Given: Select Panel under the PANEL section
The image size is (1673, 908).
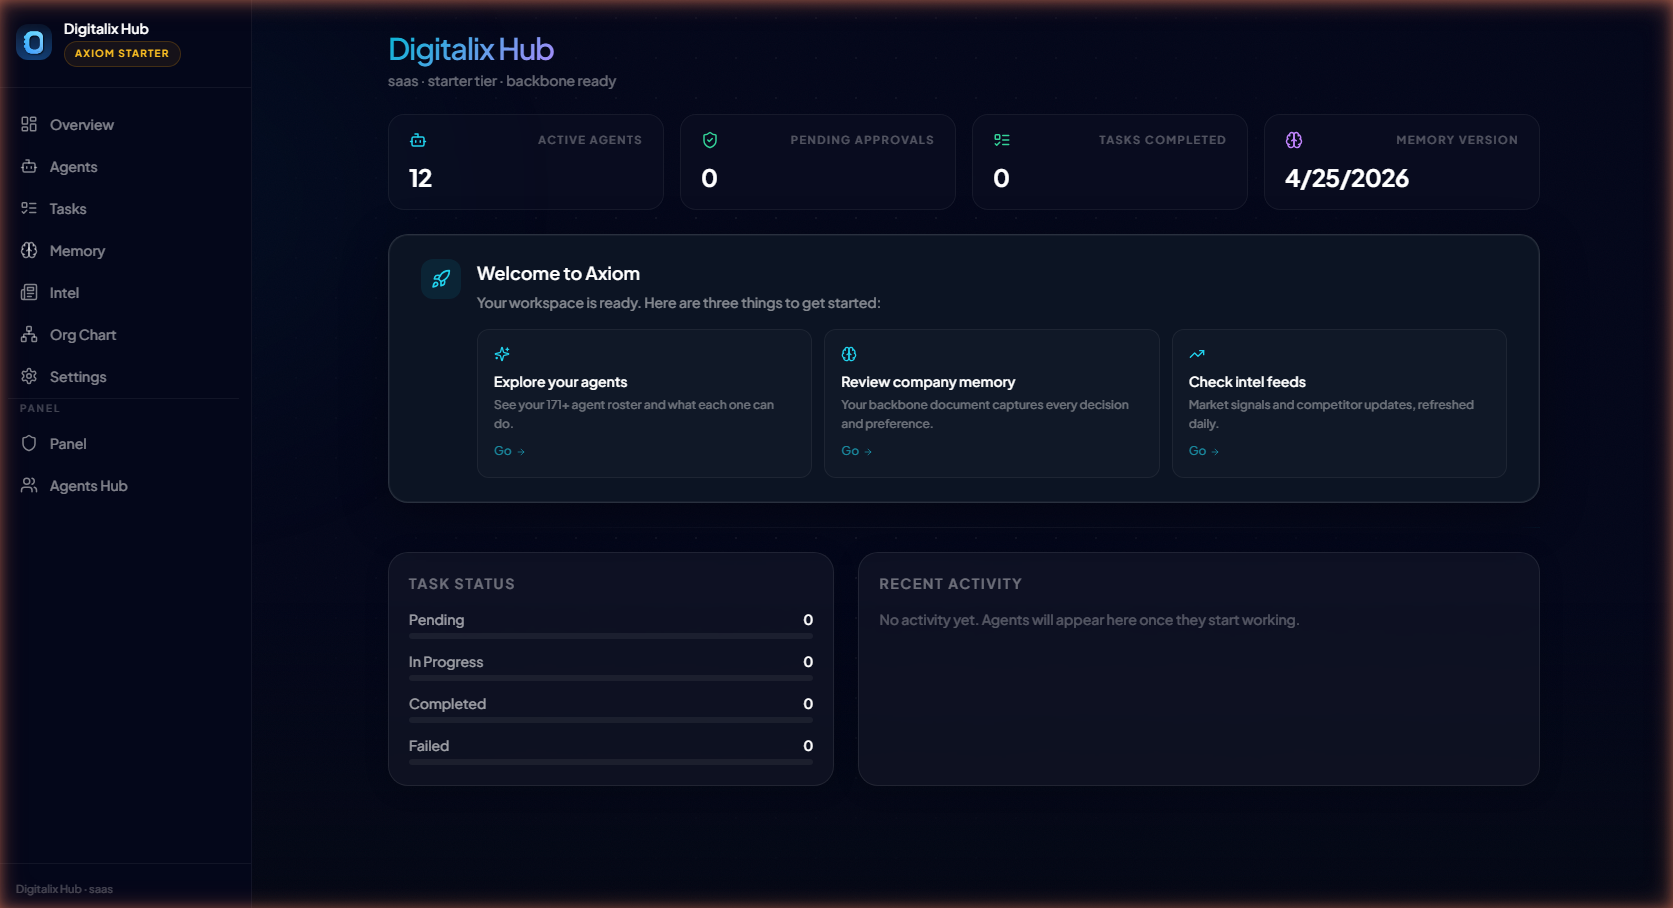Looking at the screenshot, I should coord(125,444).
